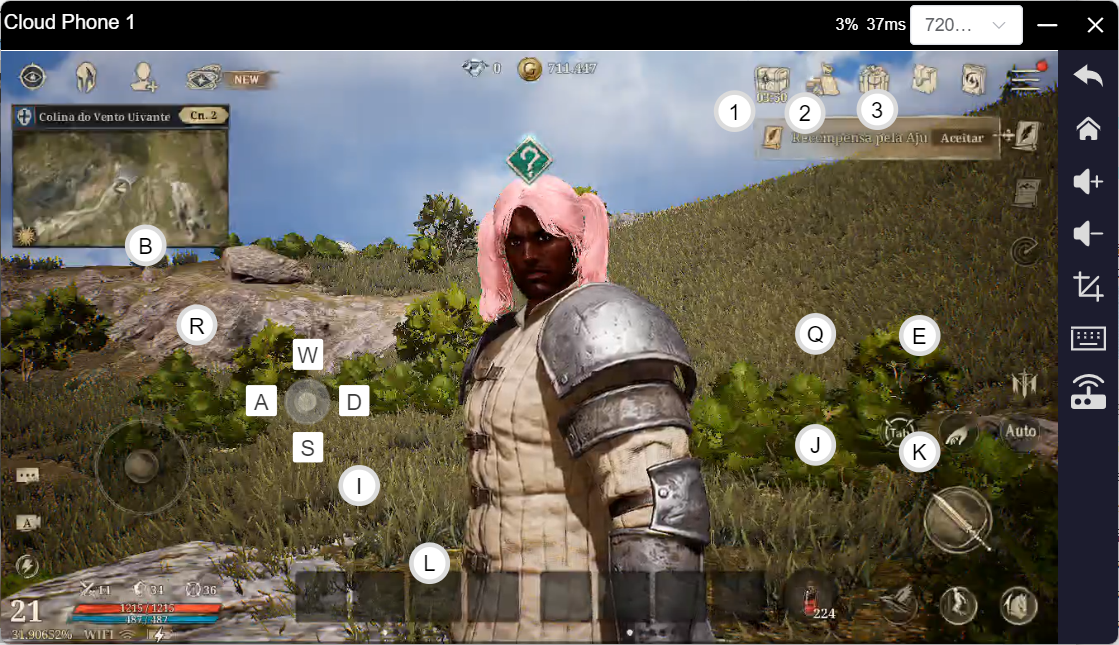Viewport: 1119px width, 645px height.
Task: Click the envelope mail icon on left
Action: (27, 523)
